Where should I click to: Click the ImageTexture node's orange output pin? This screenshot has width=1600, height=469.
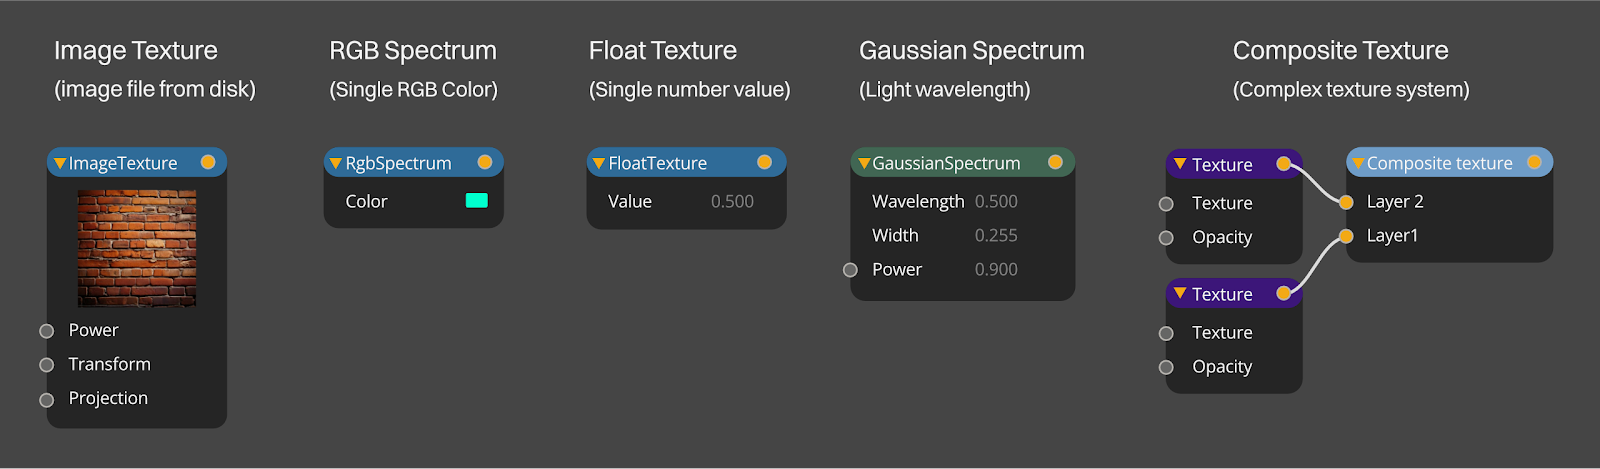point(208,162)
